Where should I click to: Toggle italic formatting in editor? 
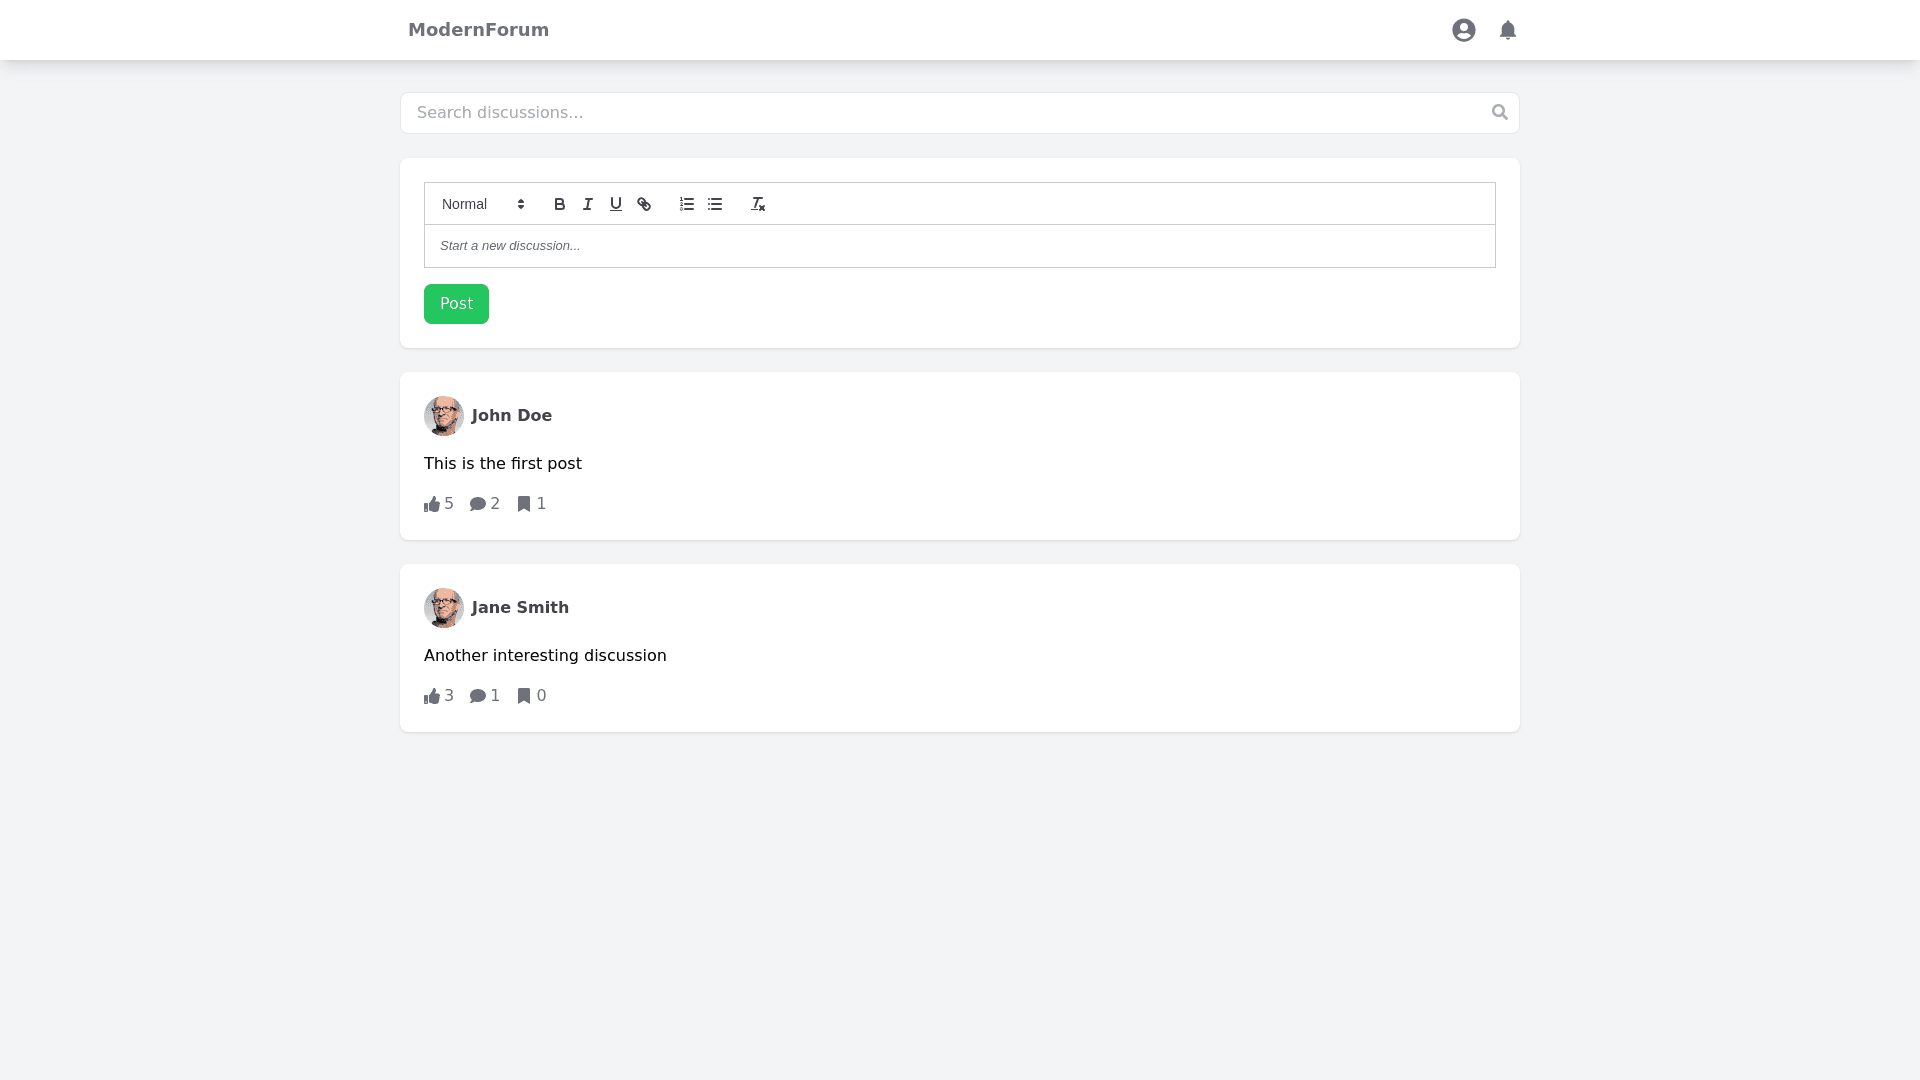pos(588,204)
